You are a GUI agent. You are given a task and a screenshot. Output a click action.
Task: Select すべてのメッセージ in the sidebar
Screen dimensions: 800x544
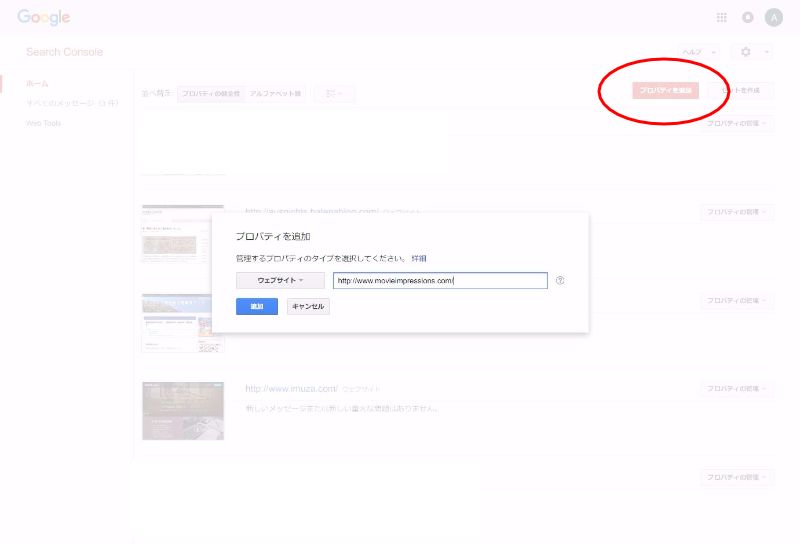point(72,103)
